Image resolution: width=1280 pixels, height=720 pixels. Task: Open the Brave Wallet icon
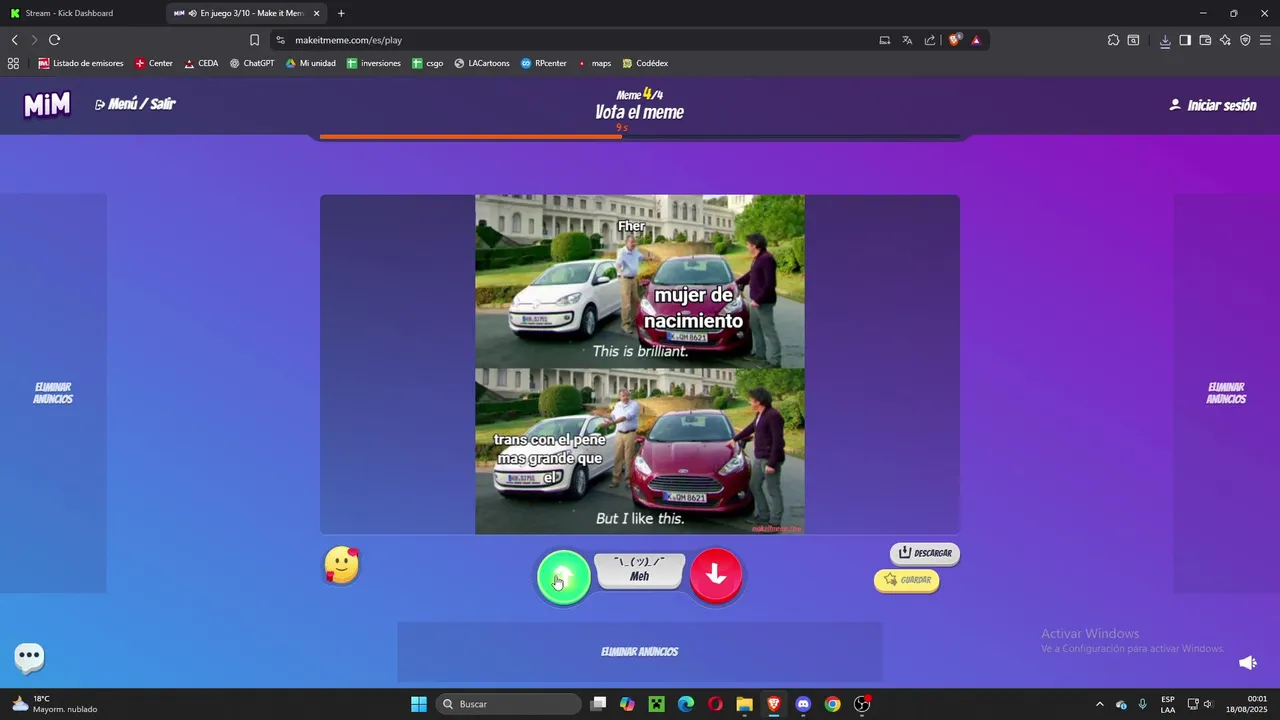point(1205,40)
